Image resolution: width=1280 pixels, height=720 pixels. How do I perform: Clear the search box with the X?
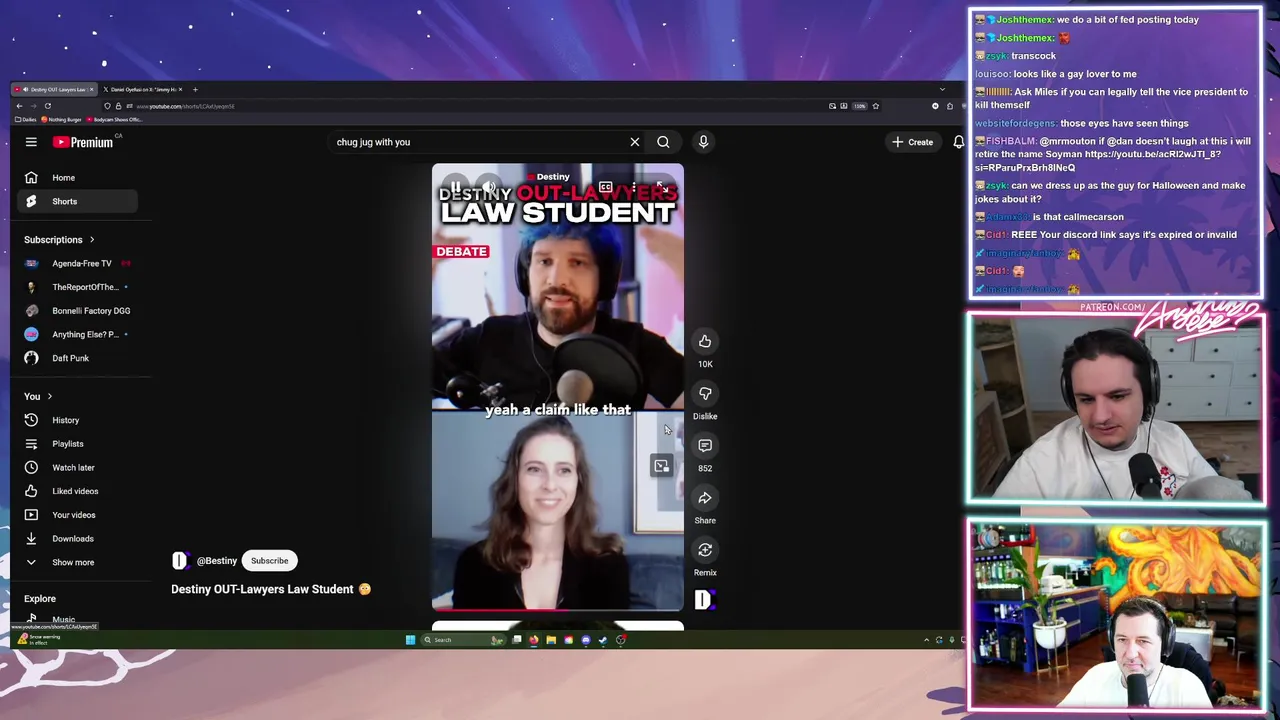click(x=634, y=142)
